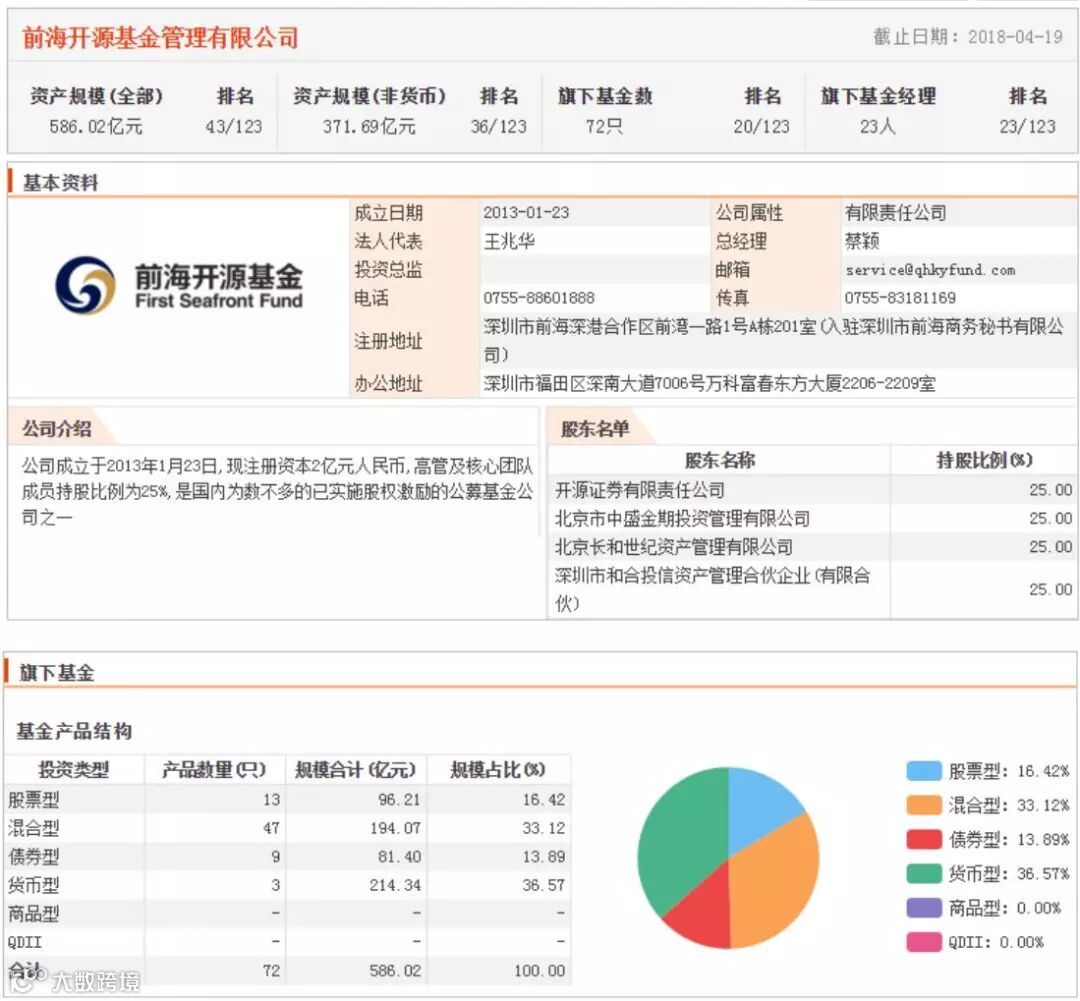Click the 36/123 ranking value
Image resolution: width=1080 pixels, height=1001 pixels.
coord(499,127)
